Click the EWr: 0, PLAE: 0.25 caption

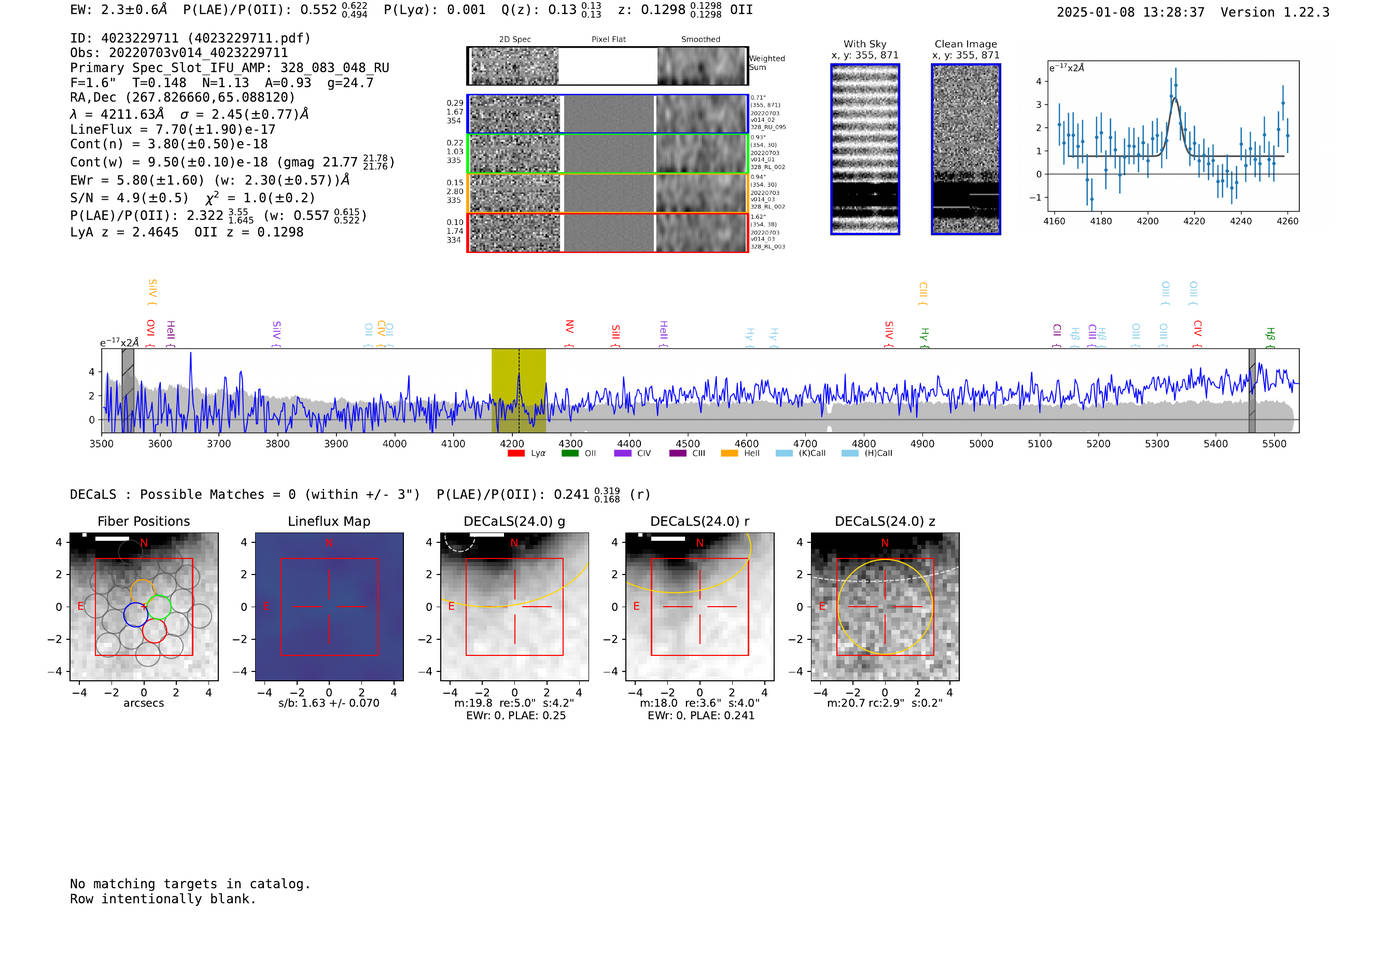516,715
